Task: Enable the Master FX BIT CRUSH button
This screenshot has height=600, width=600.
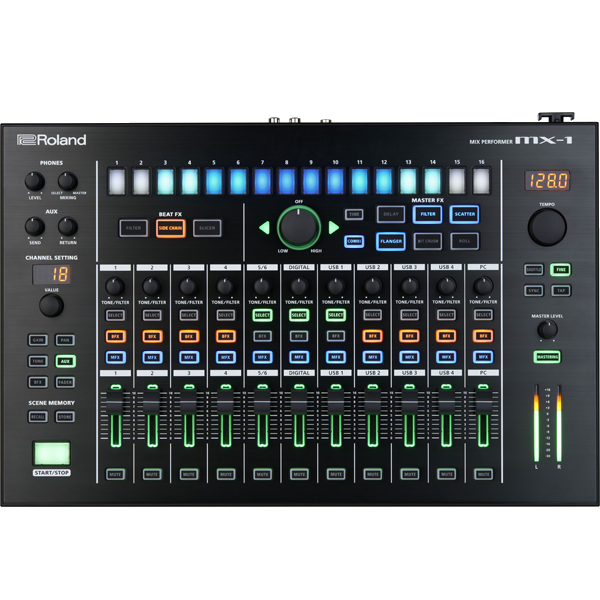Action: point(427,241)
